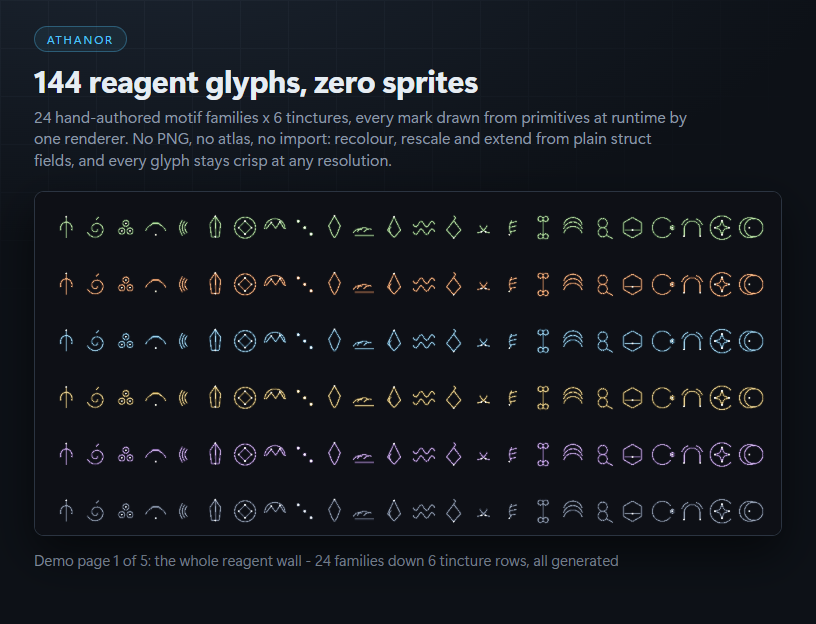Pick the gray horseshoe arch glyph
The width and height of the screenshot is (816, 624).
692,512
